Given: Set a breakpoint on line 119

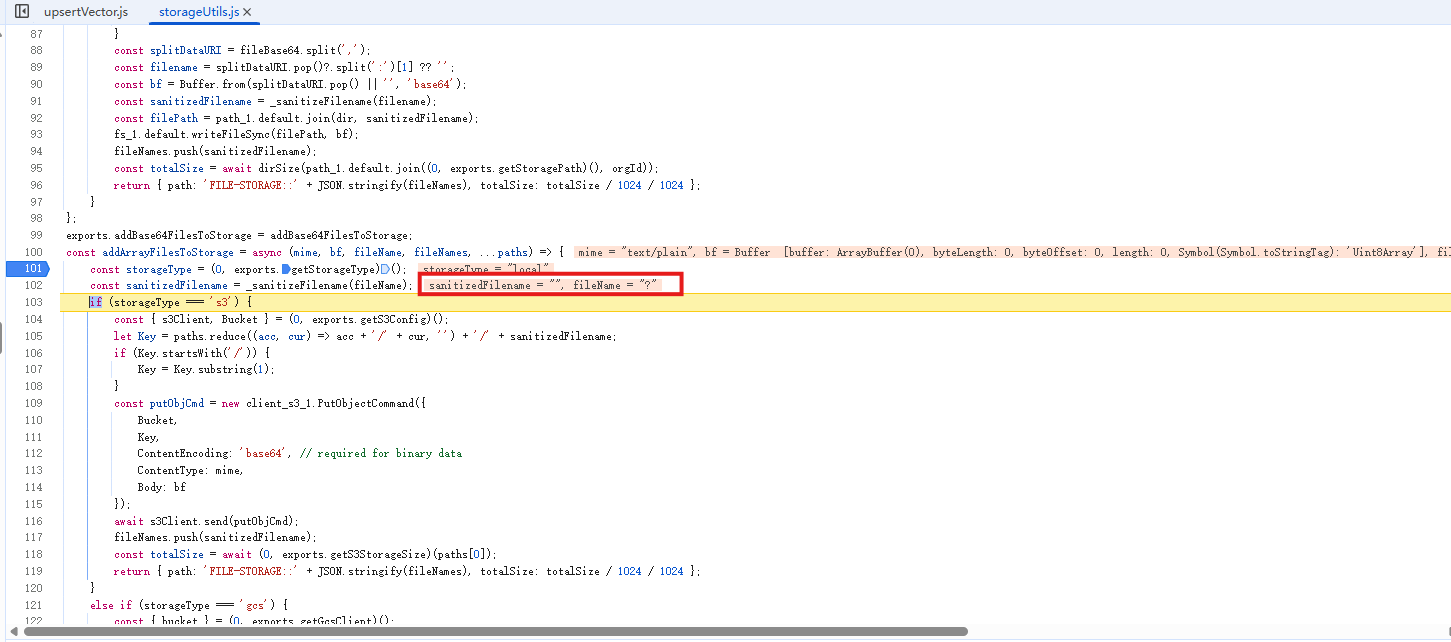Looking at the screenshot, I should pyautogui.click(x=35, y=571).
